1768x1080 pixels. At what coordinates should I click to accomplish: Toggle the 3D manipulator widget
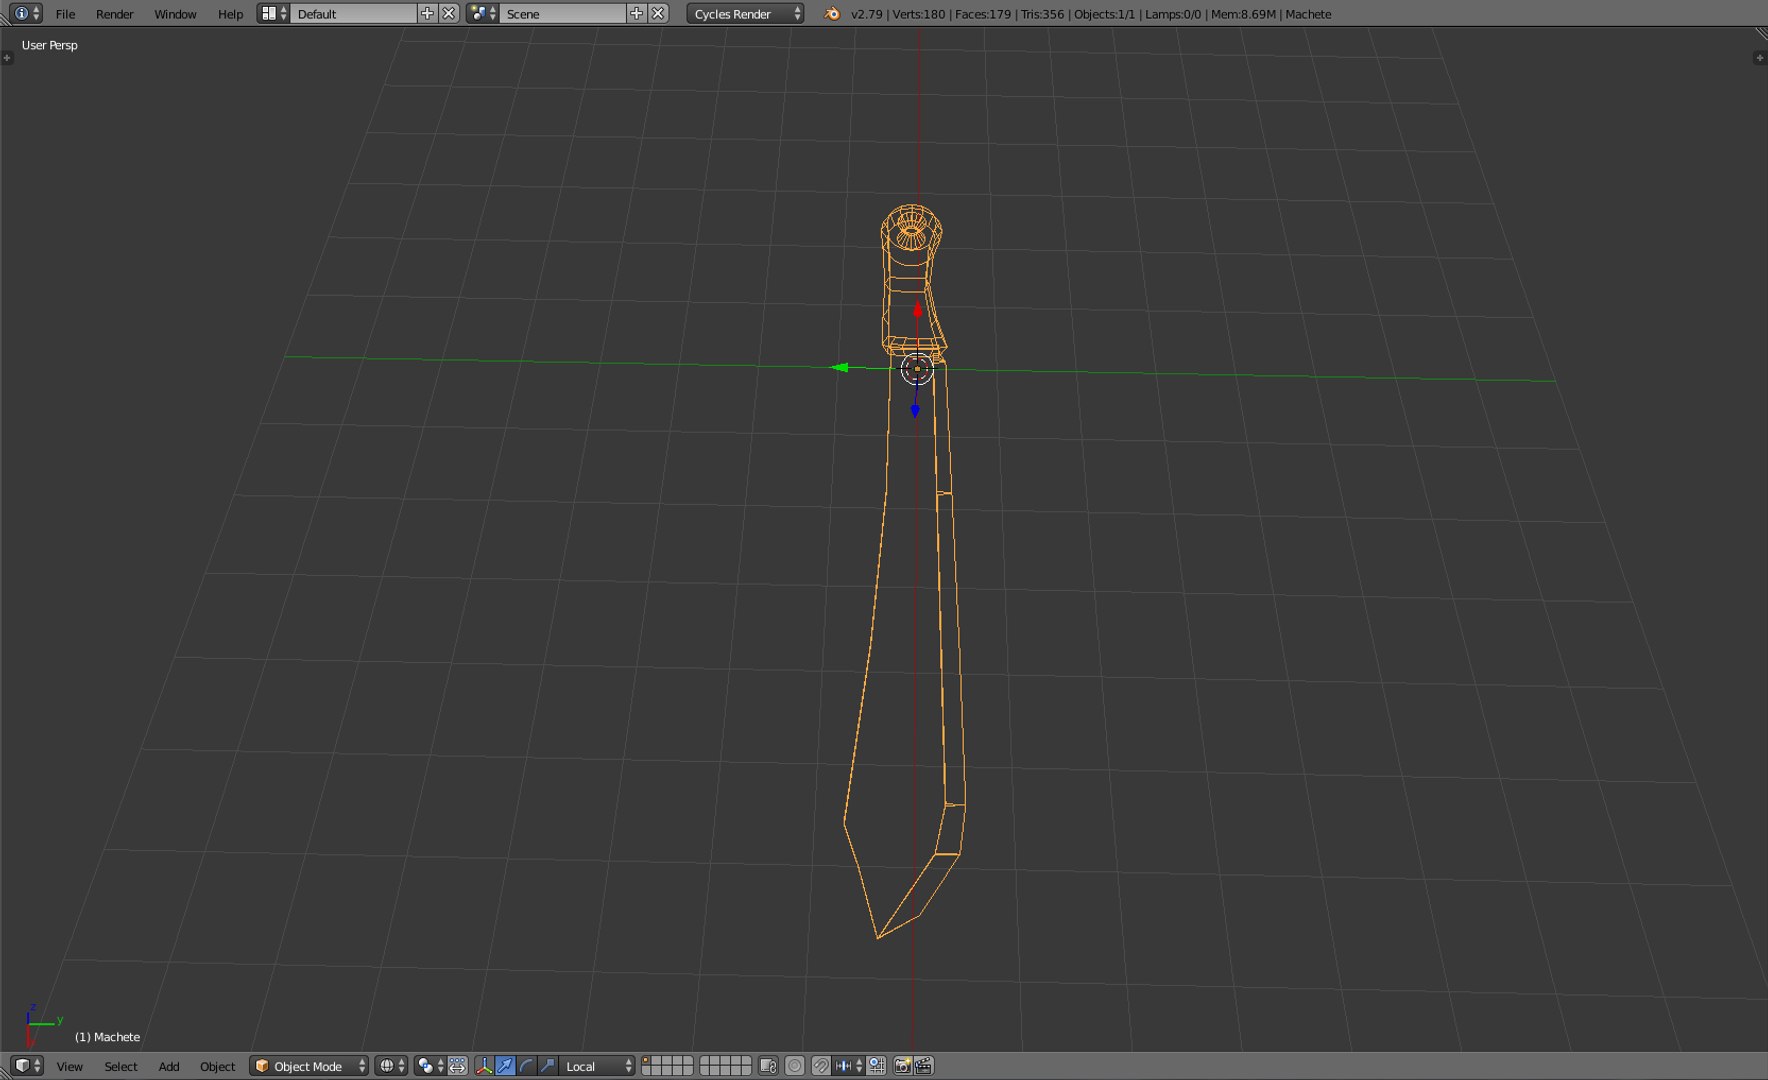484,1066
